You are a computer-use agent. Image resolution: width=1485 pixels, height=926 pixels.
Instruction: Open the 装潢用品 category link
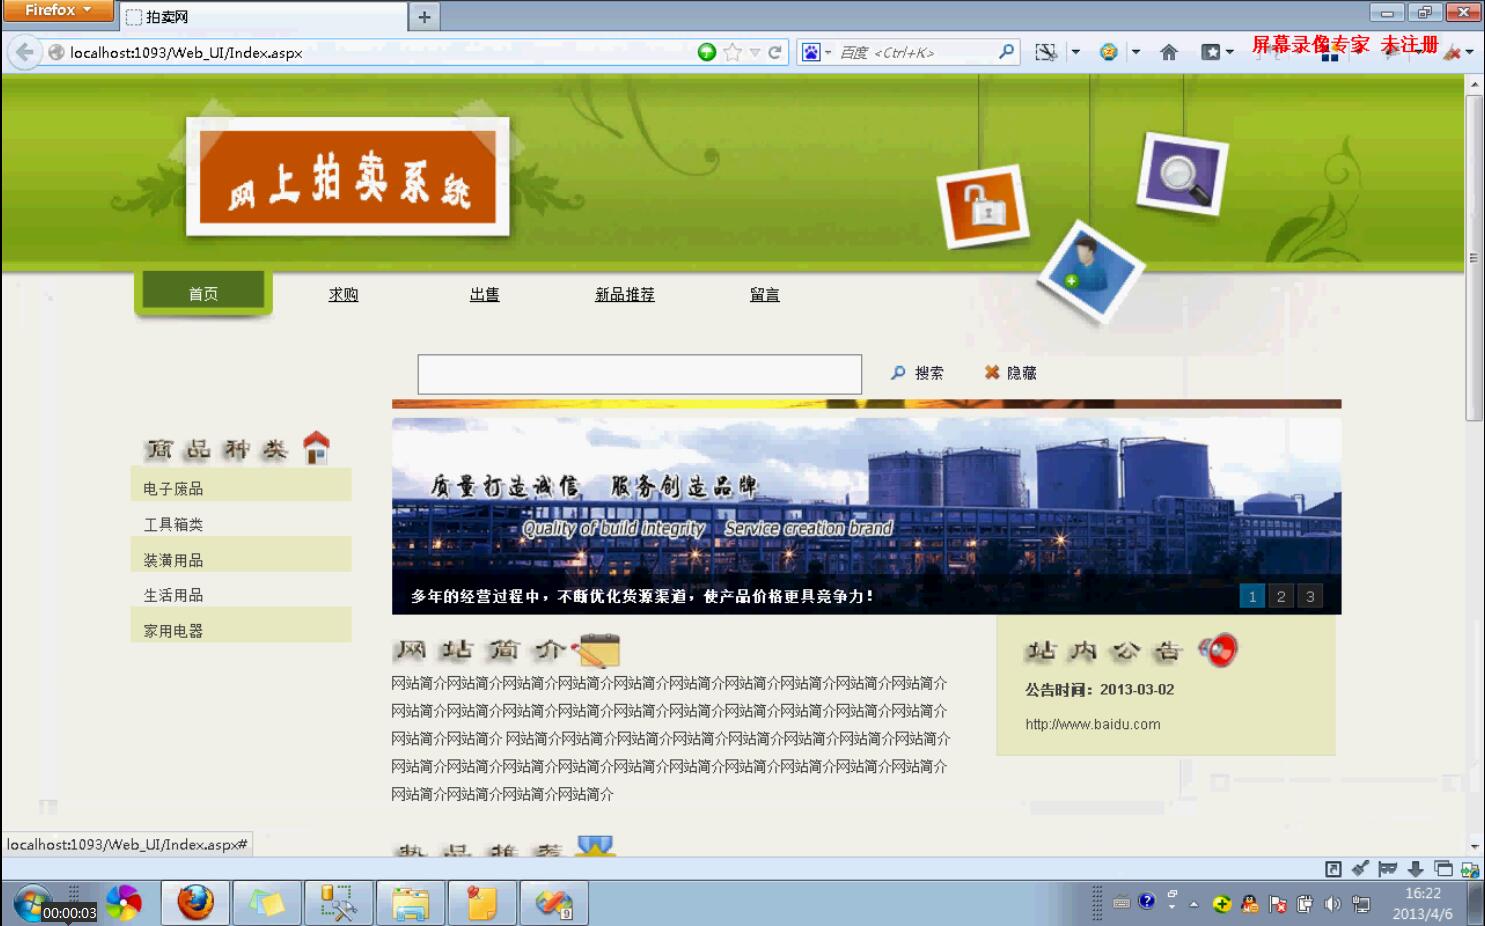click(x=173, y=560)
